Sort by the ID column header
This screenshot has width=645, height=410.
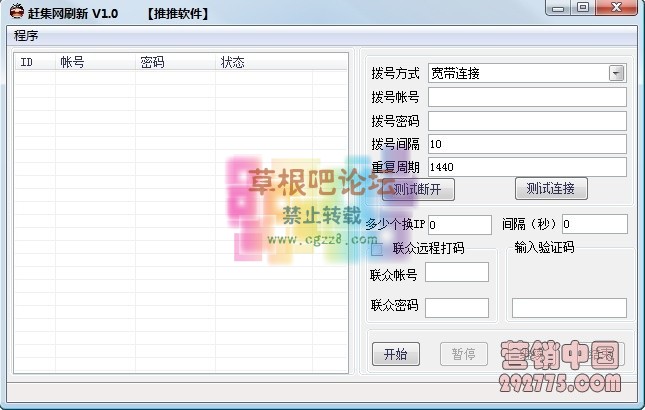pos(35,63)
